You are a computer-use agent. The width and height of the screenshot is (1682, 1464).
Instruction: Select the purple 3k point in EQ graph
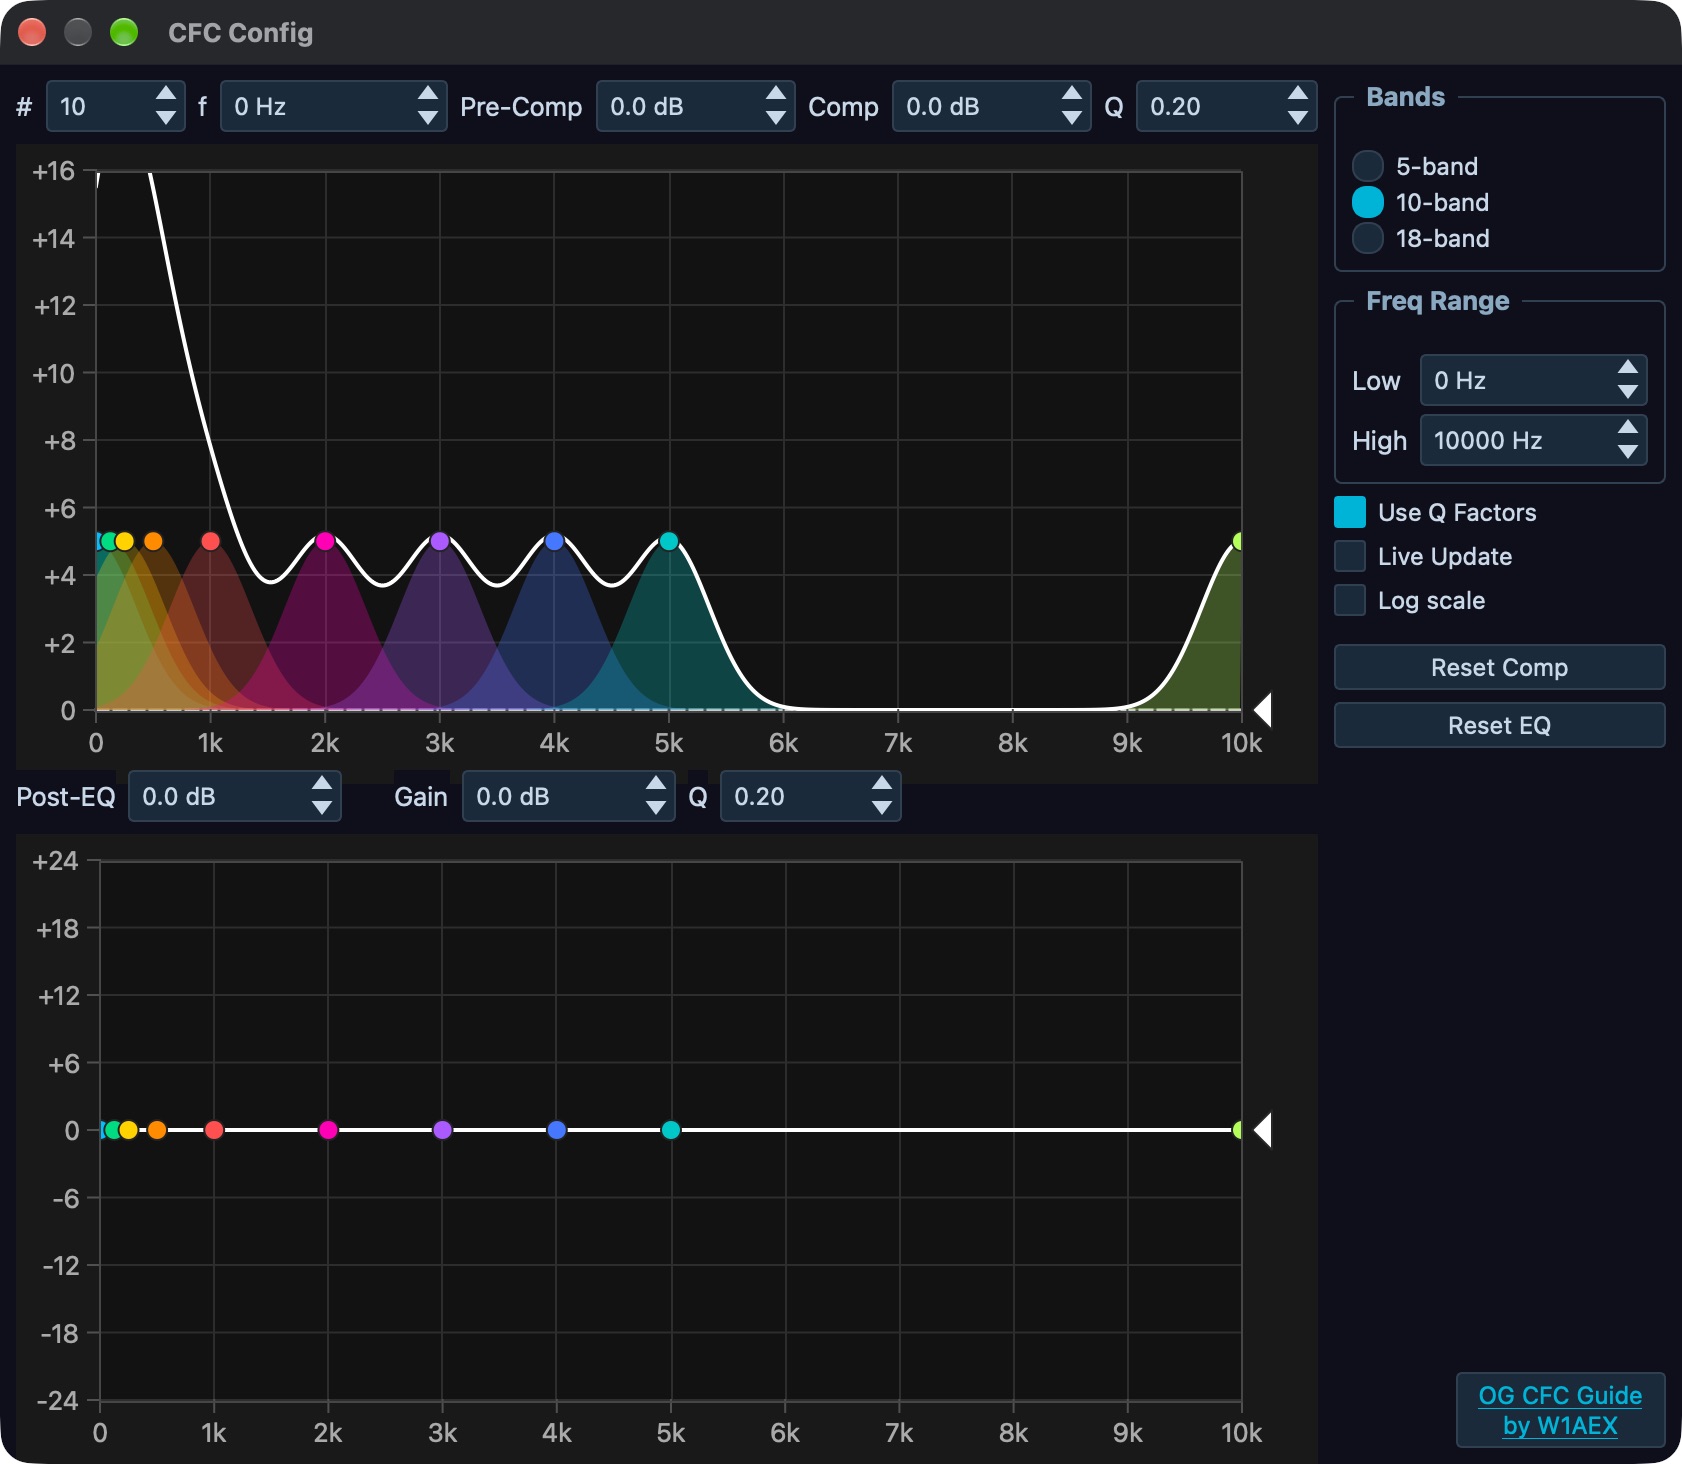(x=443, y=1130)
